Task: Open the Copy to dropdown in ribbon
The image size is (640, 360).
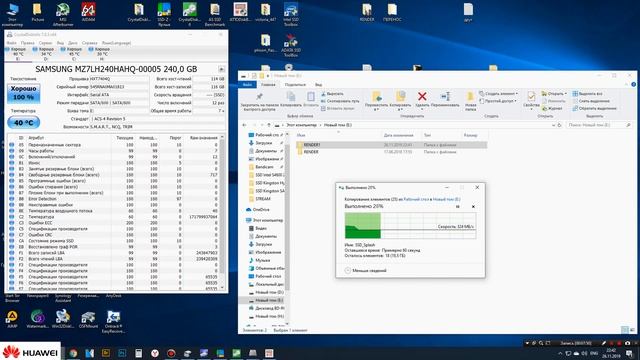Action: pyautogui.click(x=400, y=110)
